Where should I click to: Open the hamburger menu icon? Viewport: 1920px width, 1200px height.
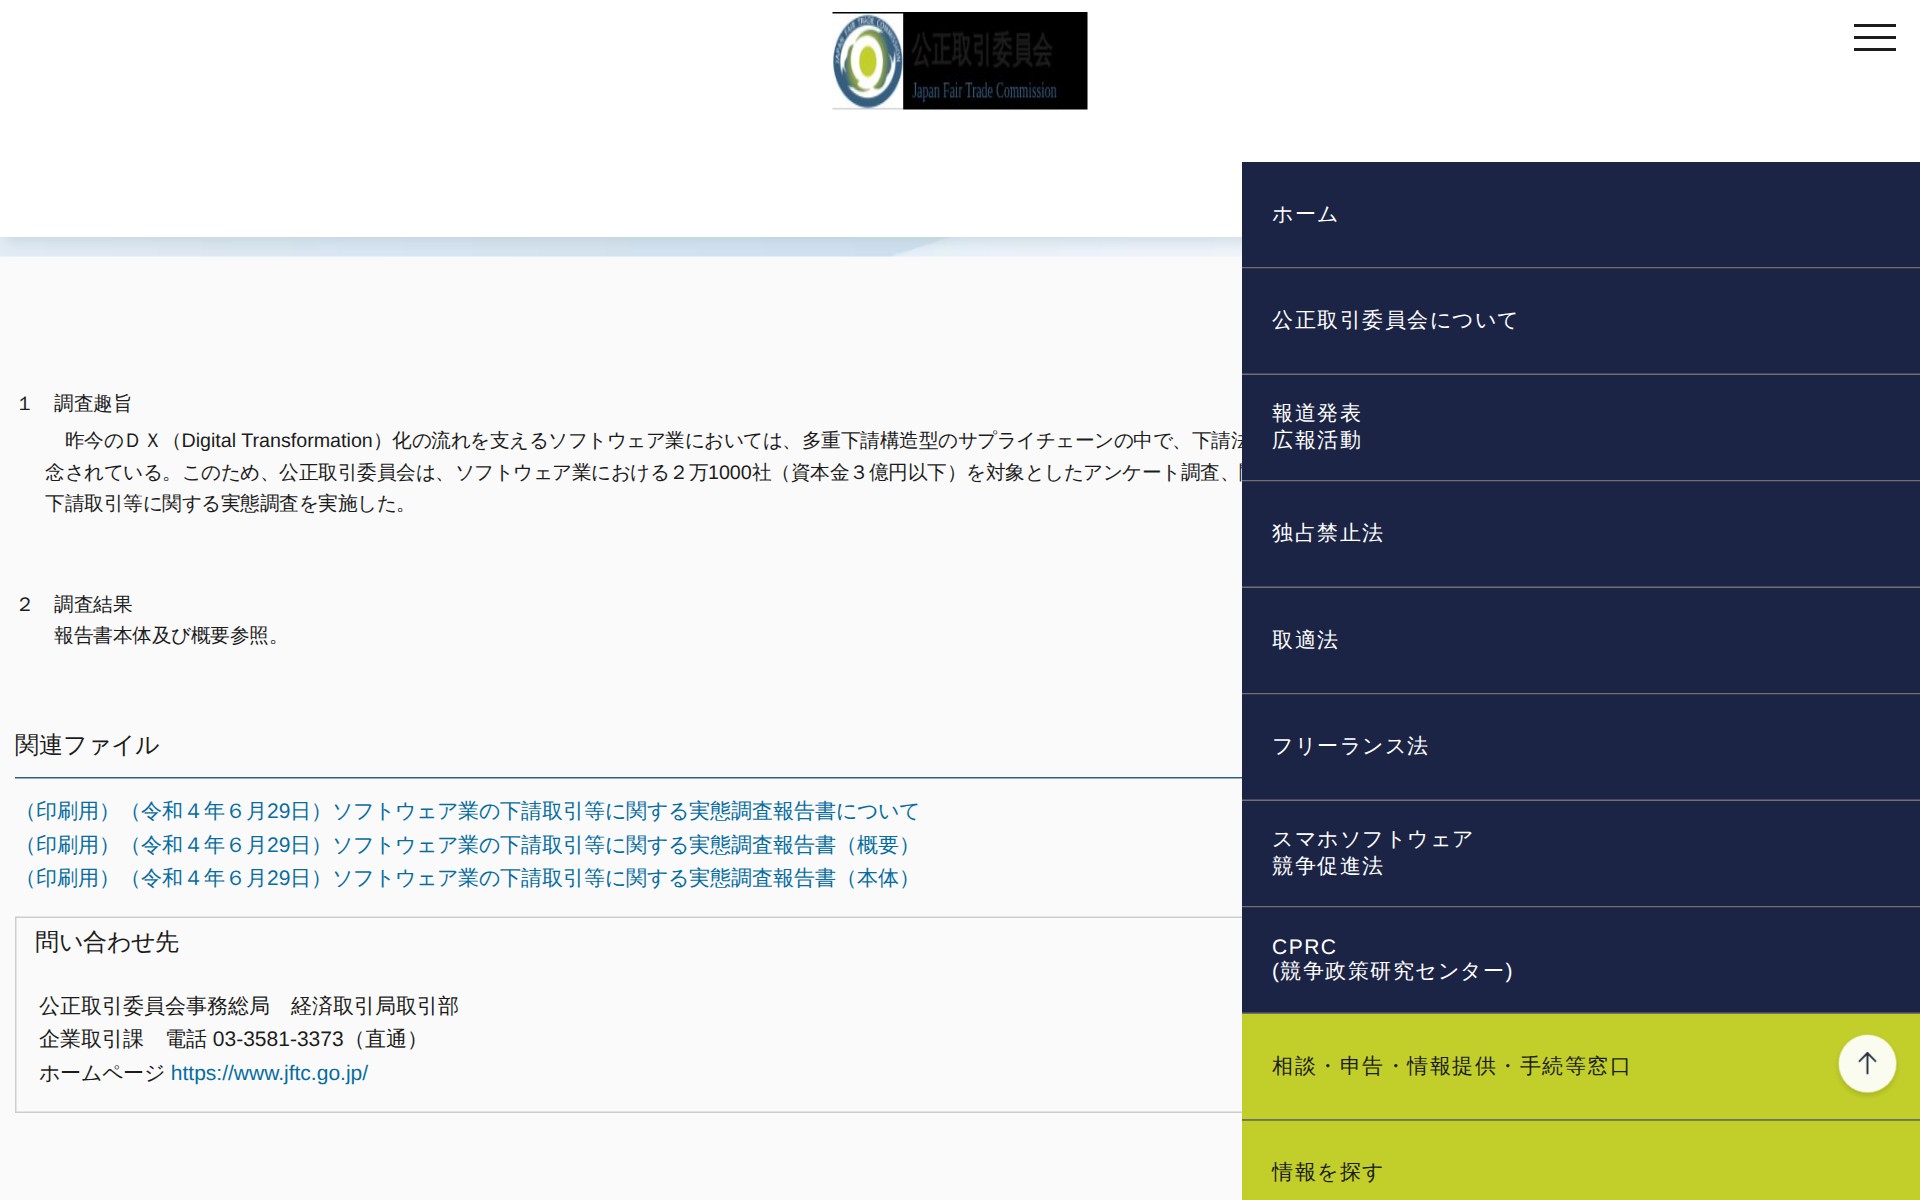pyautogui.click(x=1875, y=37)
